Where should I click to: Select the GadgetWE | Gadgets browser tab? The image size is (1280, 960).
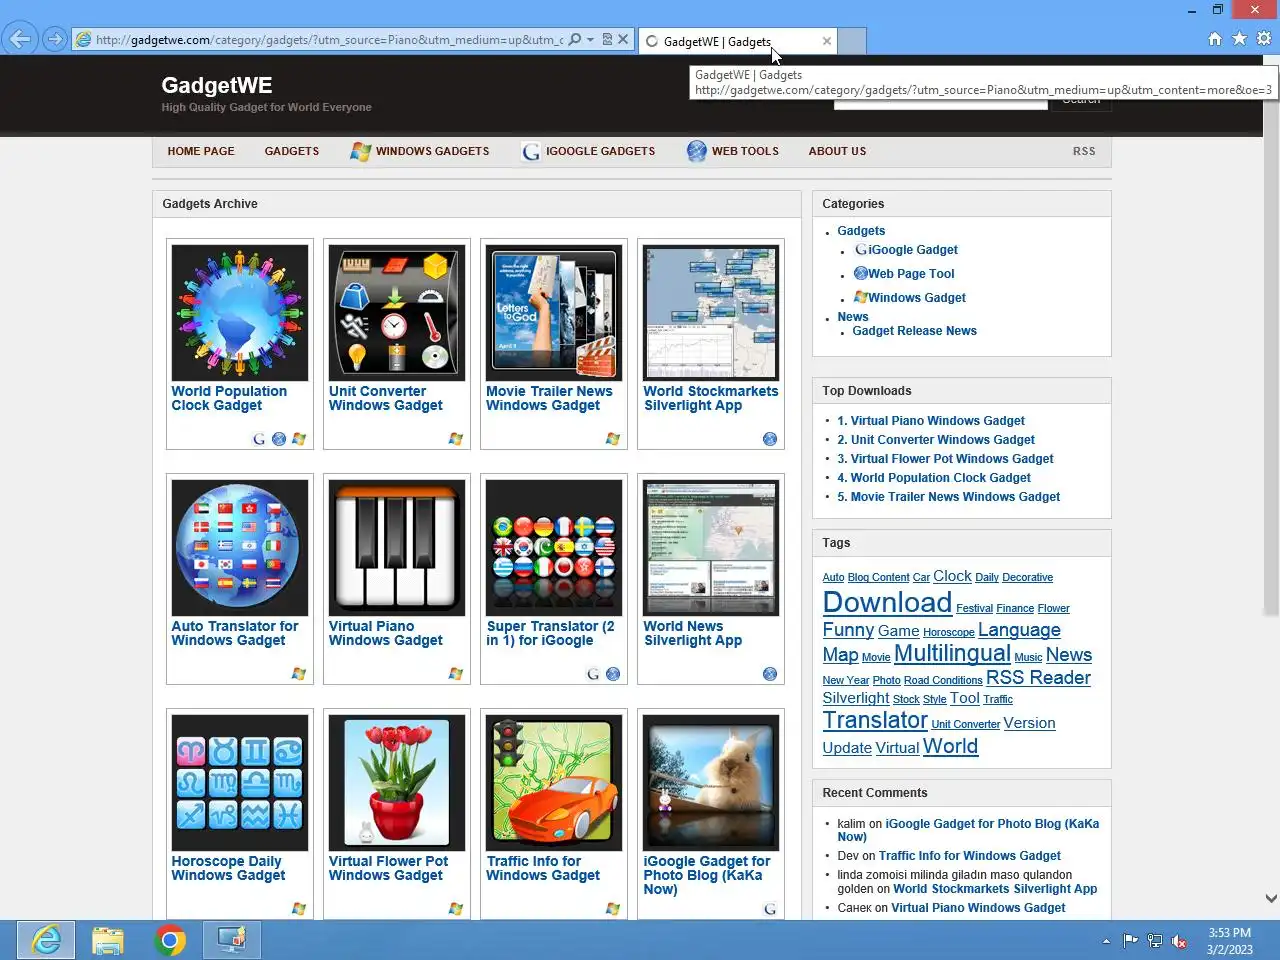click(737, 41)
